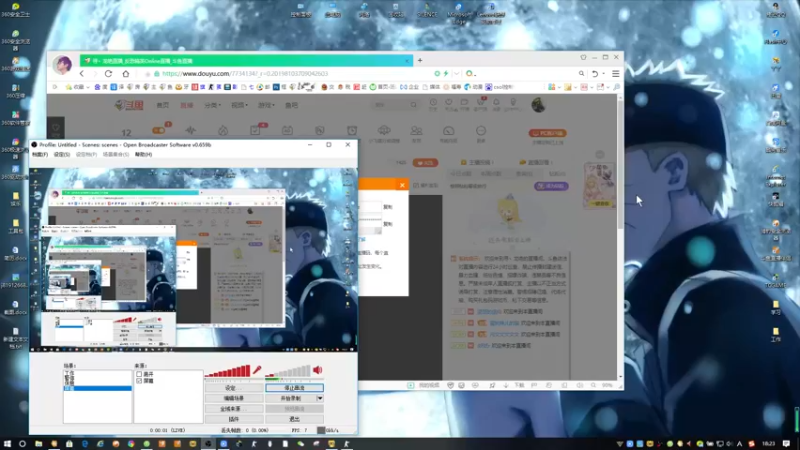Open the 文件(F) menu in OBS
The height and width of the screenshot is (450, 800).
(40, 154)
